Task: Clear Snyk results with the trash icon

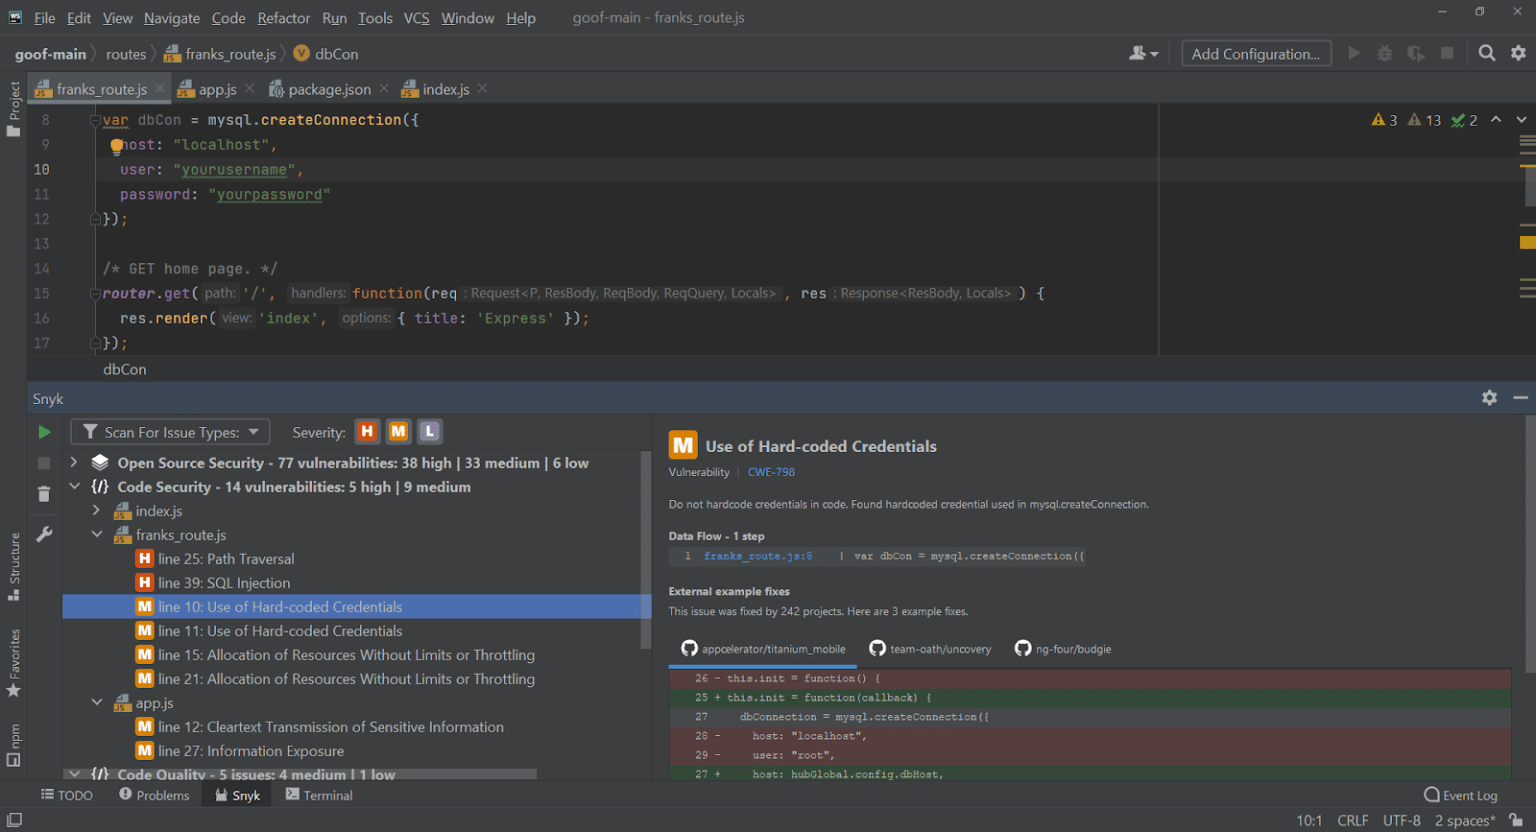Action: (x=43, y=493)
